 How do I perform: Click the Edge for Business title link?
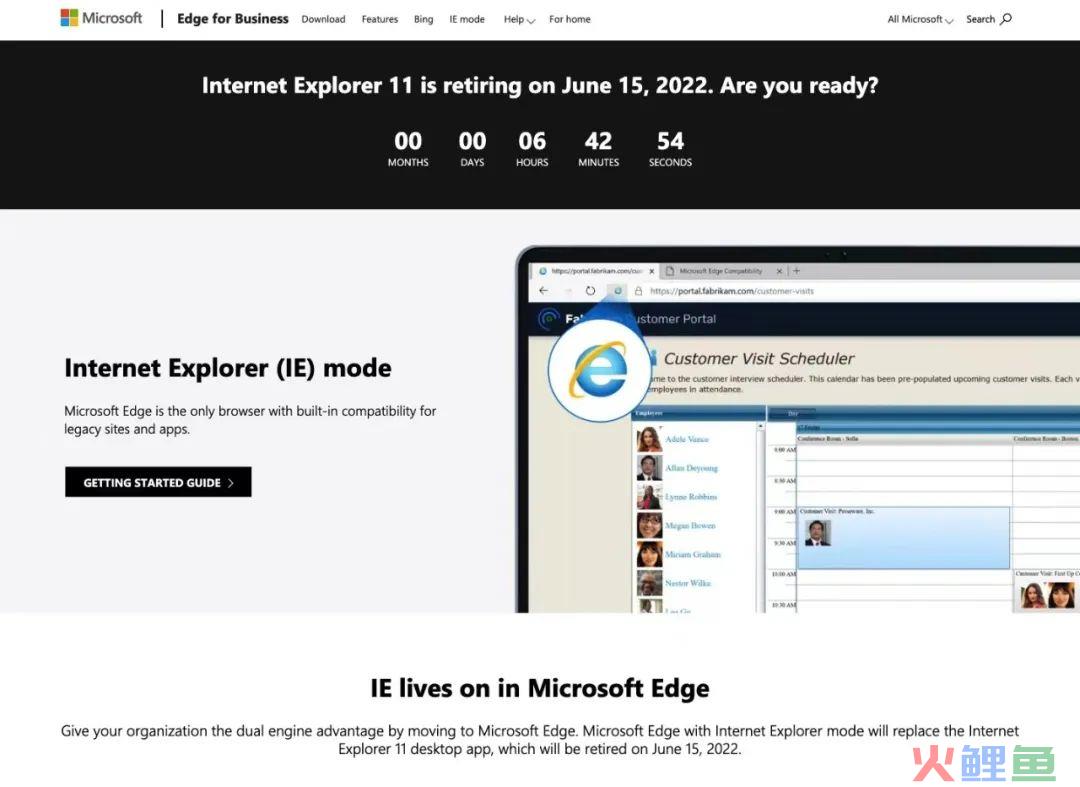(x=233, y=19)
